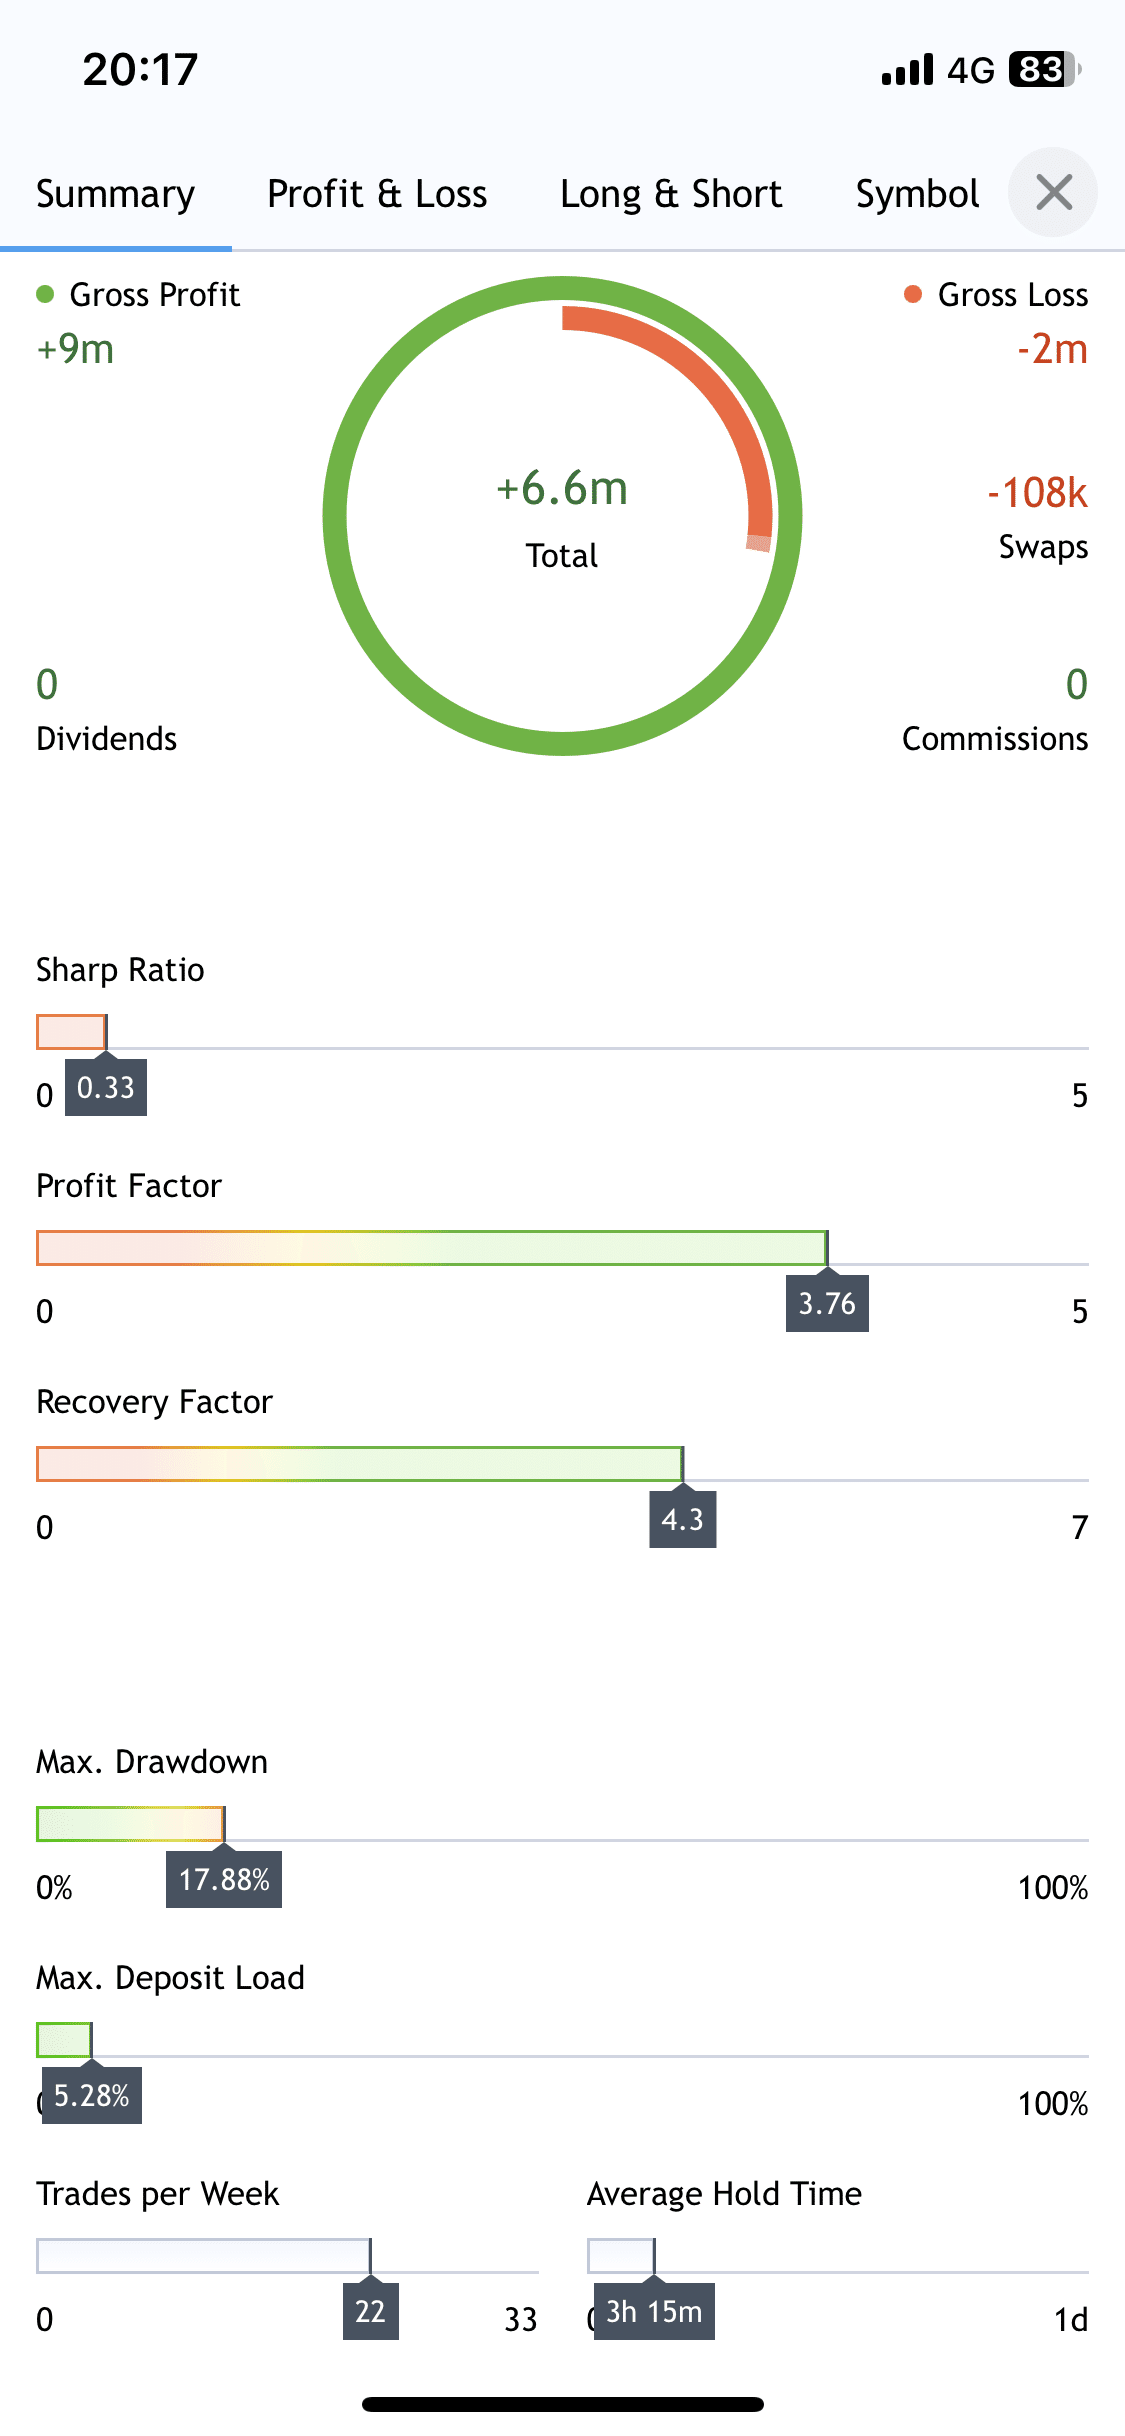Tap the Max. Deposit Load 5.28% marker

tap(91, 2095)
